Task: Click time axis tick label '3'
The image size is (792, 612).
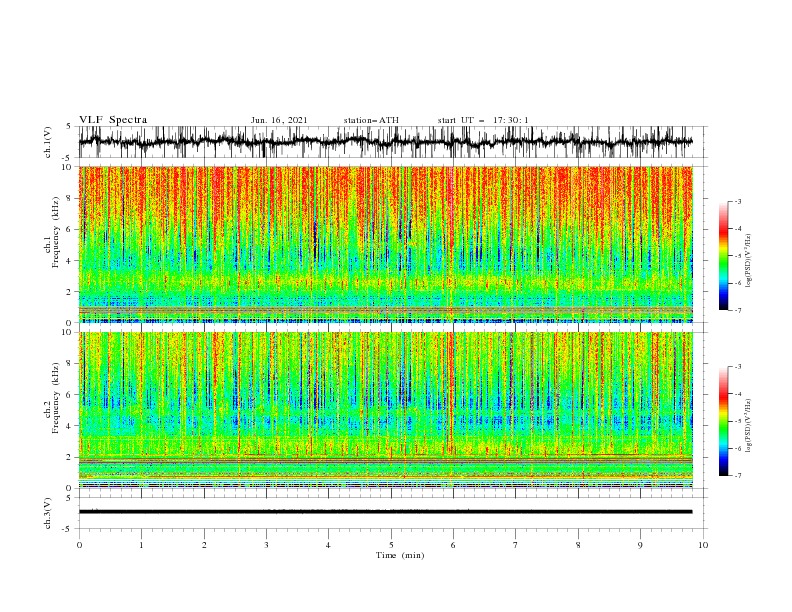Action: click(266, 545)
